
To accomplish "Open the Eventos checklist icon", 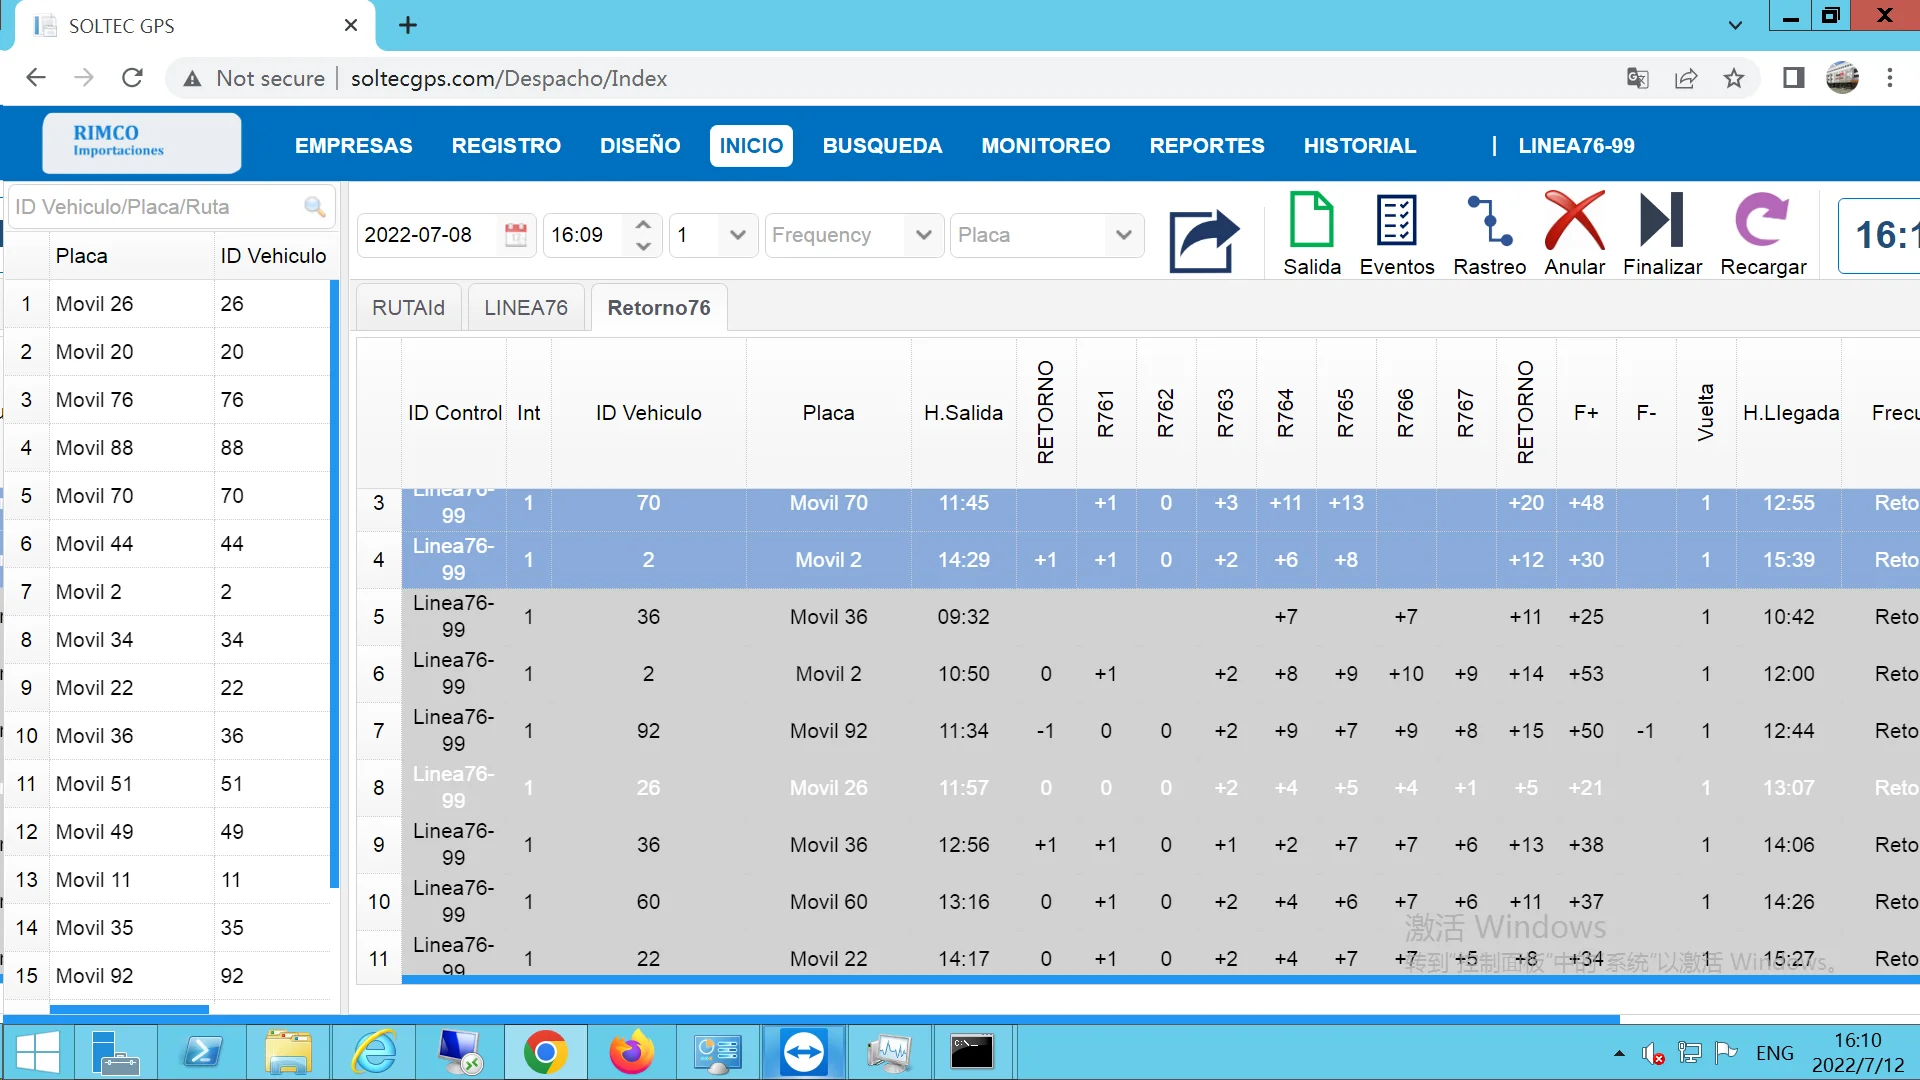I will [1396, 221].
